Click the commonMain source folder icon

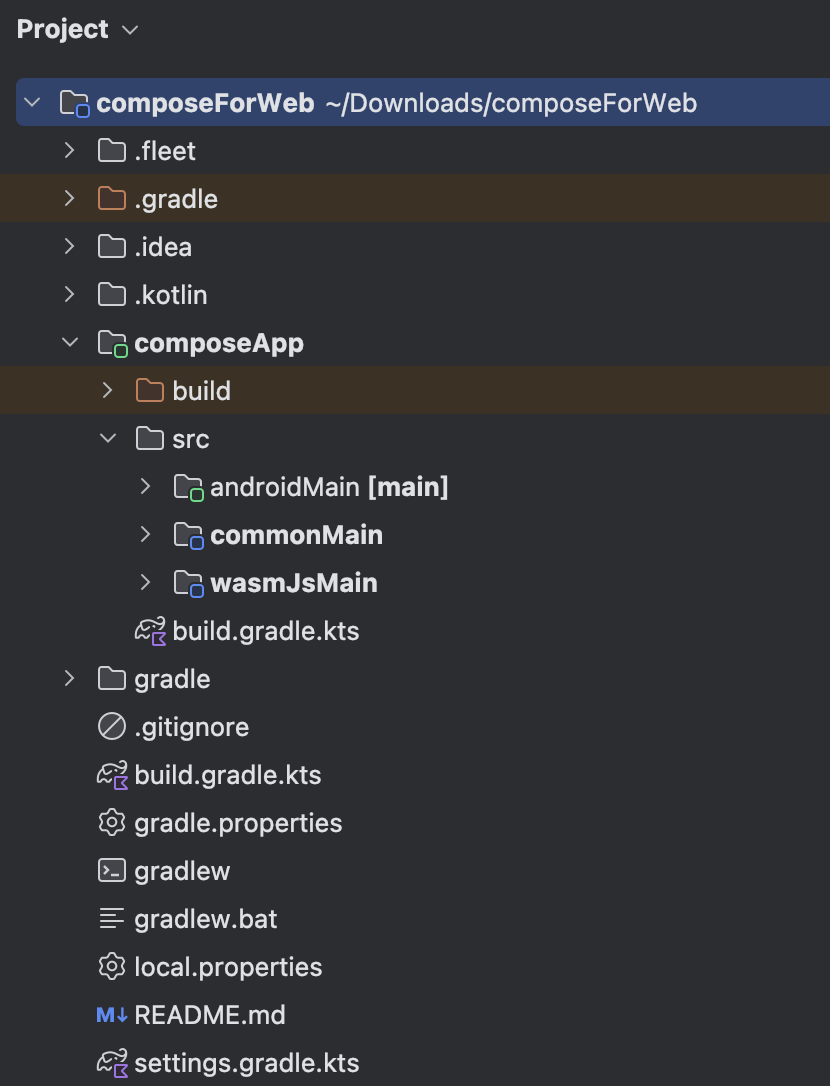pos(188,535)
